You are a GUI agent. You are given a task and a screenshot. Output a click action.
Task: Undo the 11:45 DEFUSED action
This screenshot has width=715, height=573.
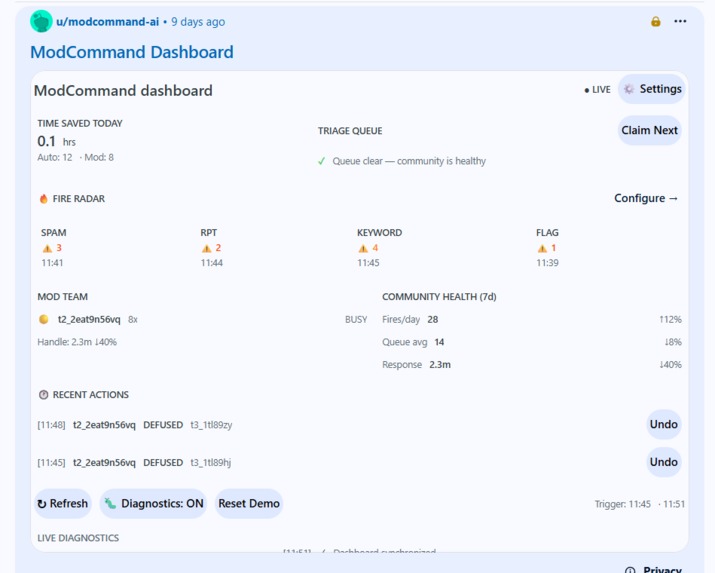click(x=663, y=462)
